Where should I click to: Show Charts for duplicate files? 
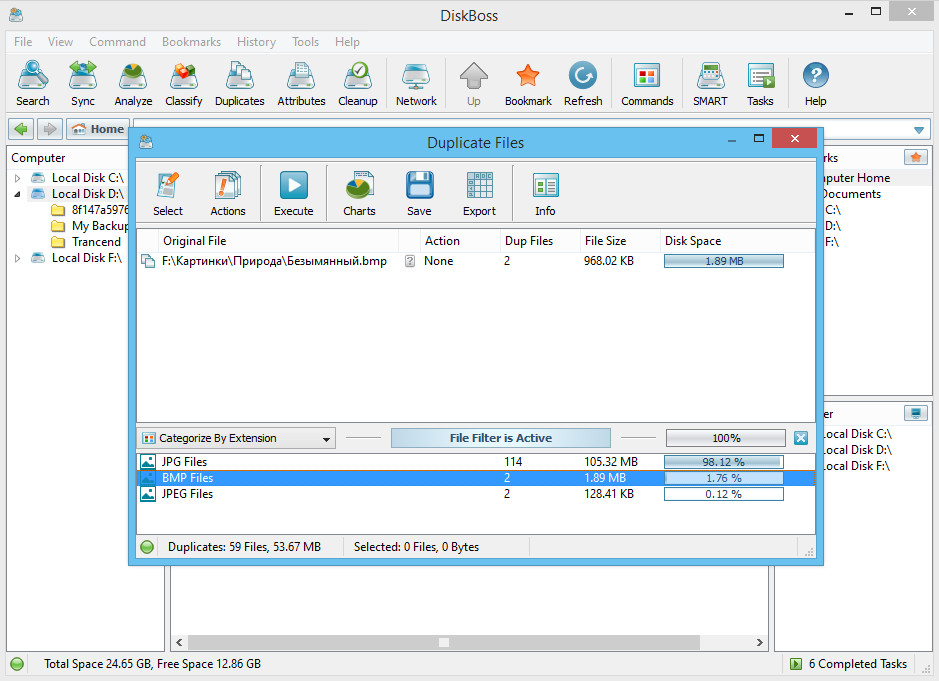(359, 193)
